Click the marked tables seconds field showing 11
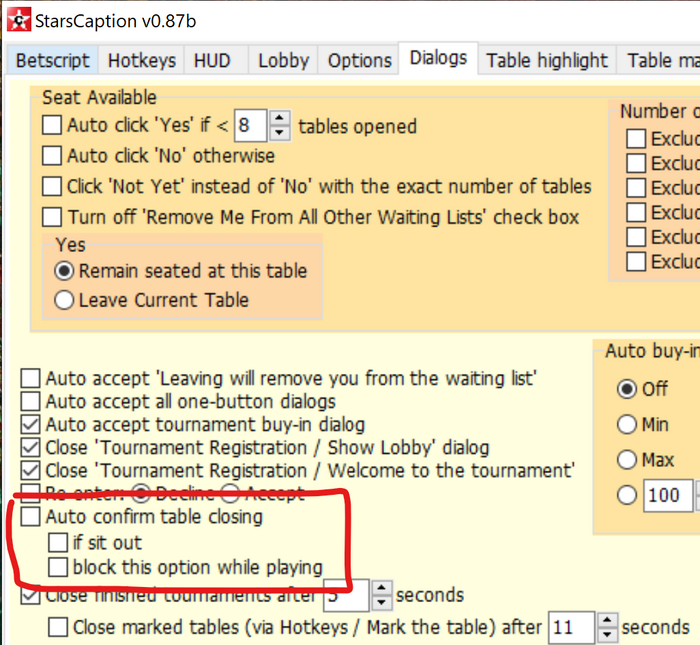Viewport: 700px width, 645px height. pos(571,628)
